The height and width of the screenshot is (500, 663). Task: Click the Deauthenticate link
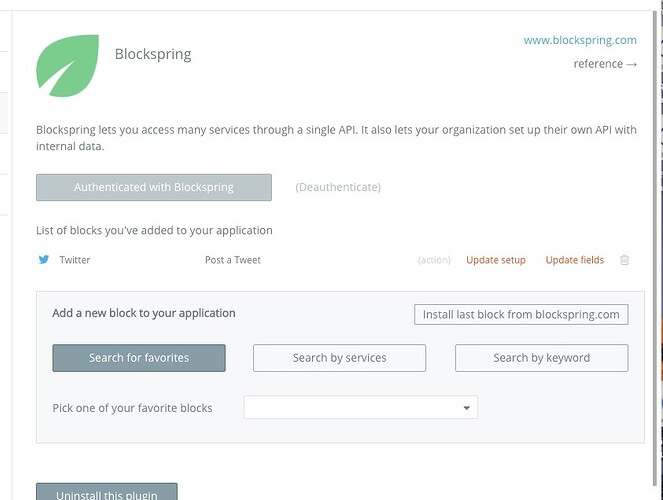pos(338,187)
